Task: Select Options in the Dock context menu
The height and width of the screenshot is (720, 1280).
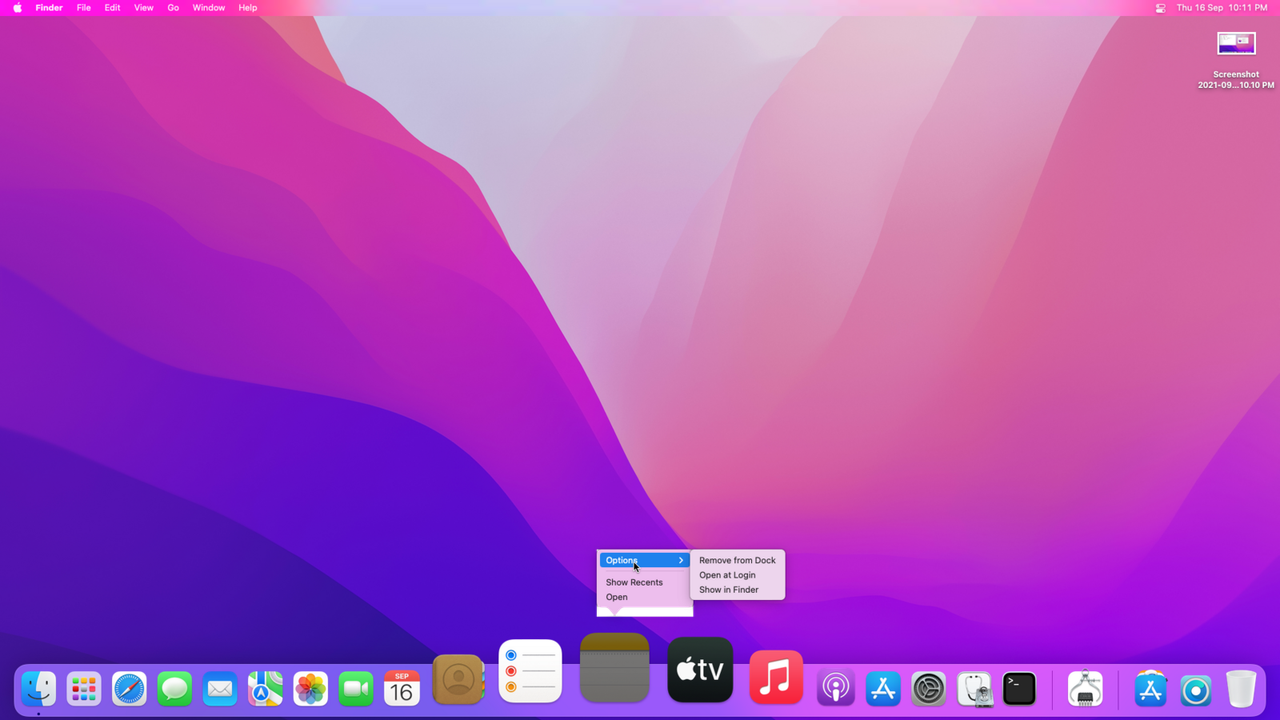Action: (644, 560)
